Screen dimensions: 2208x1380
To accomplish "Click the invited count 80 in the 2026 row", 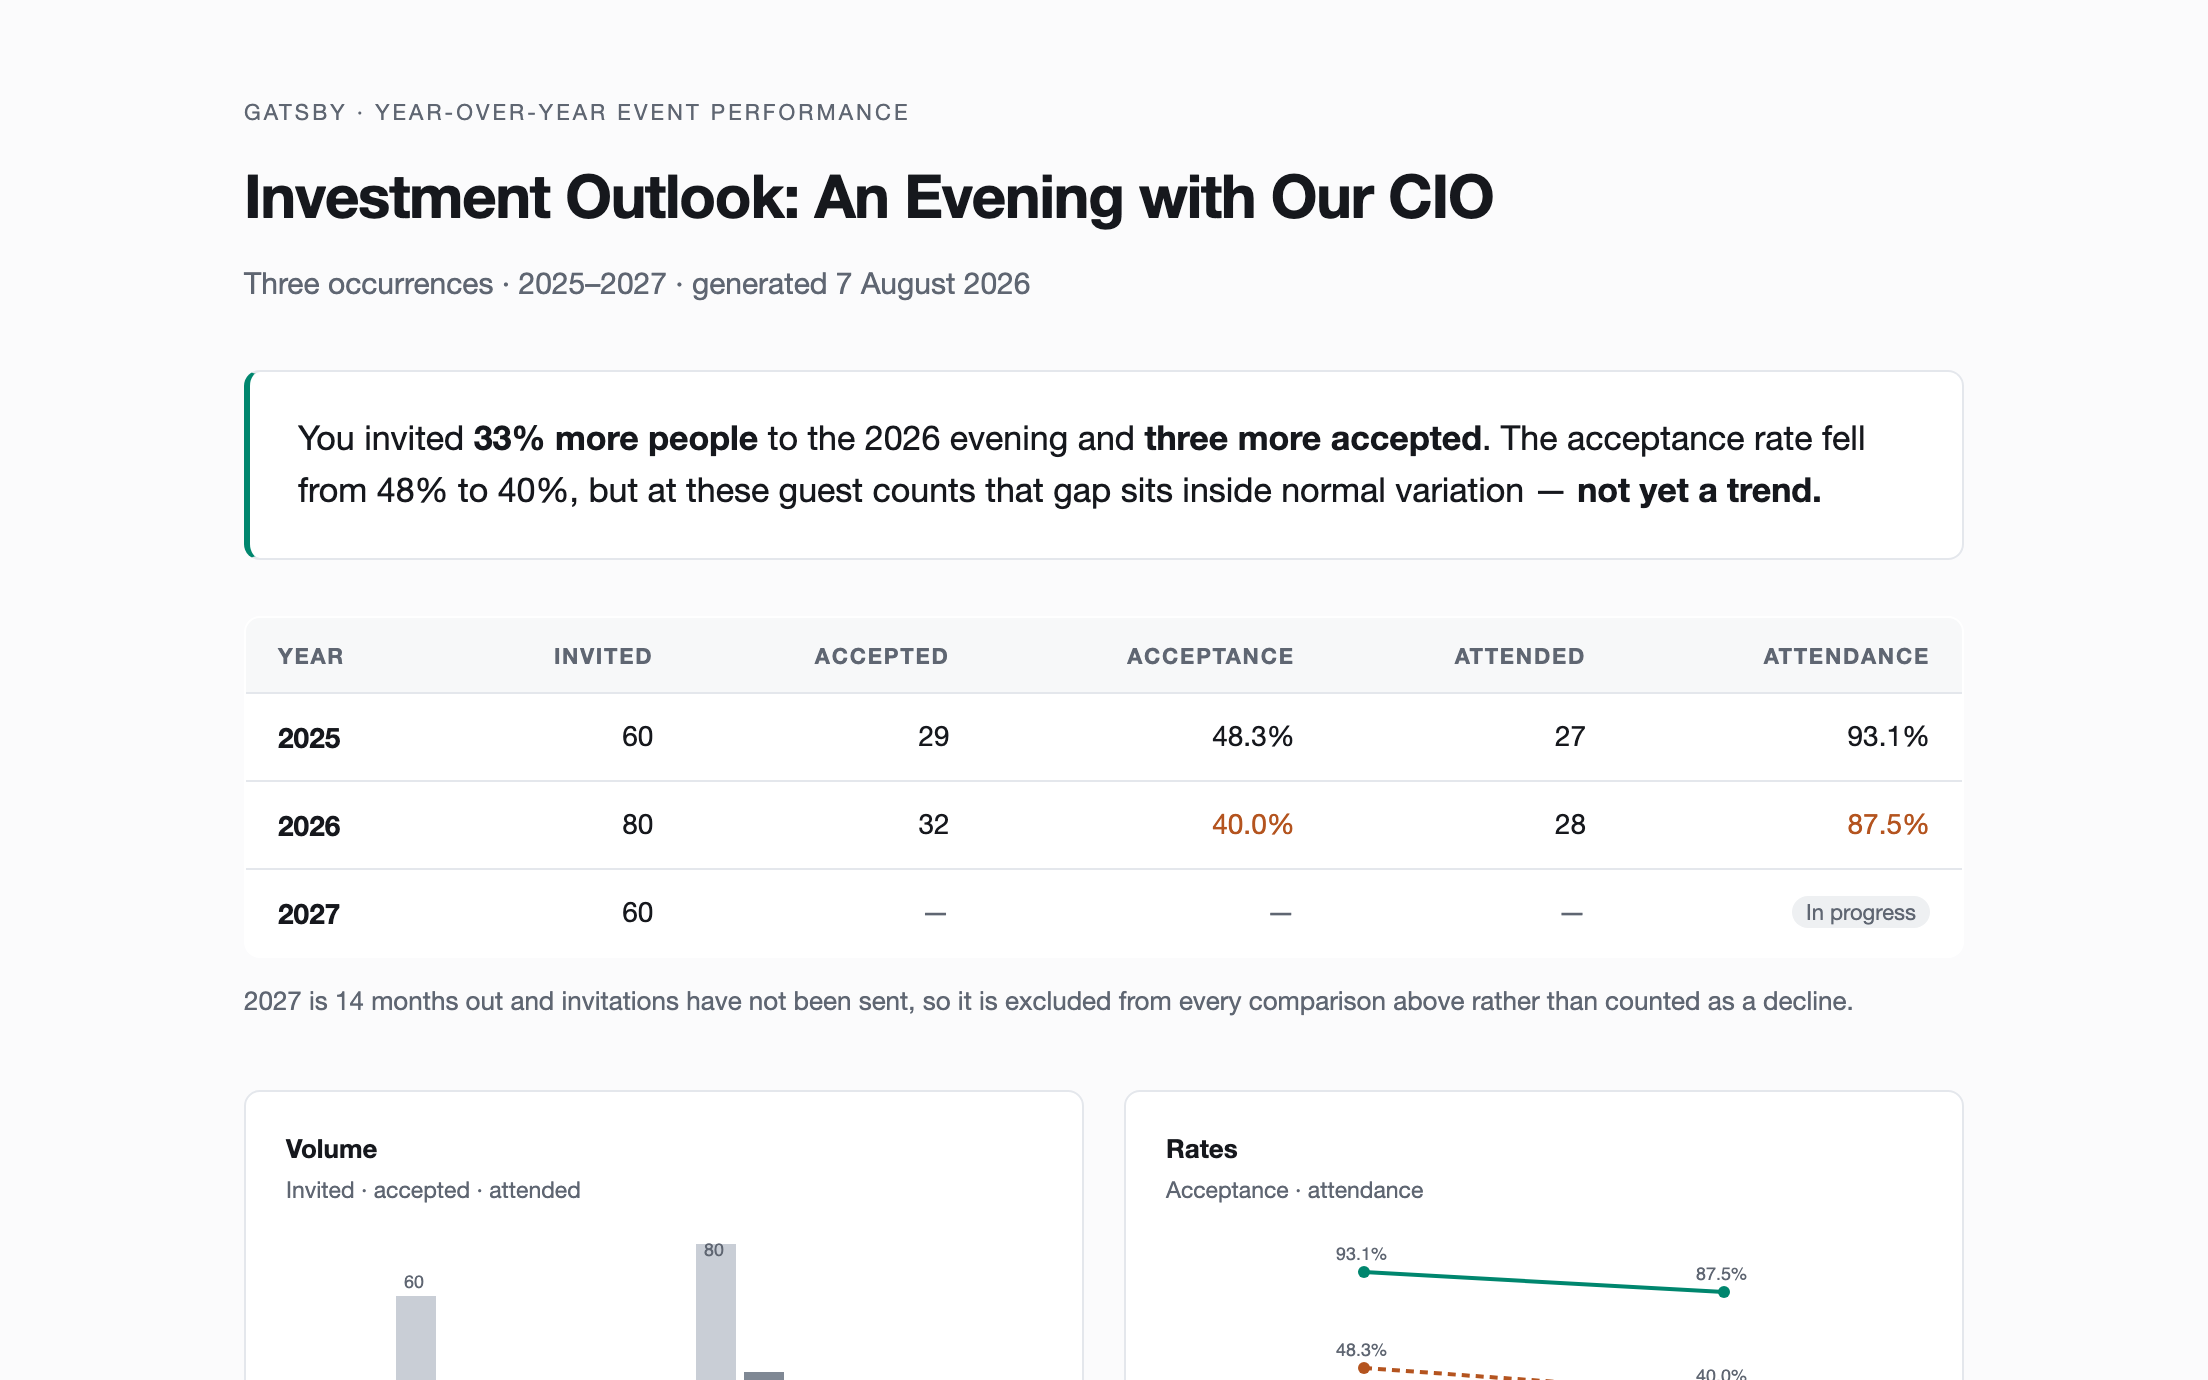I will coord(637,825).
